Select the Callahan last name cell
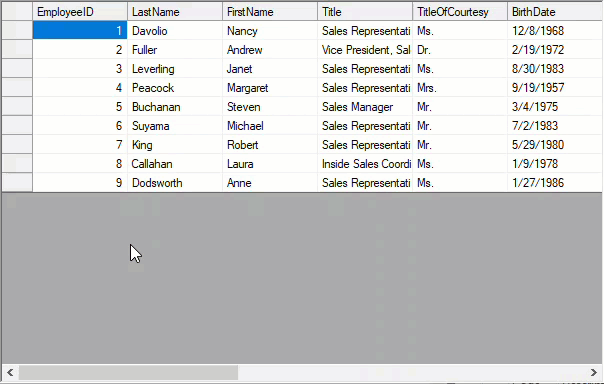 pyautogui.click(x=175, y=164)
